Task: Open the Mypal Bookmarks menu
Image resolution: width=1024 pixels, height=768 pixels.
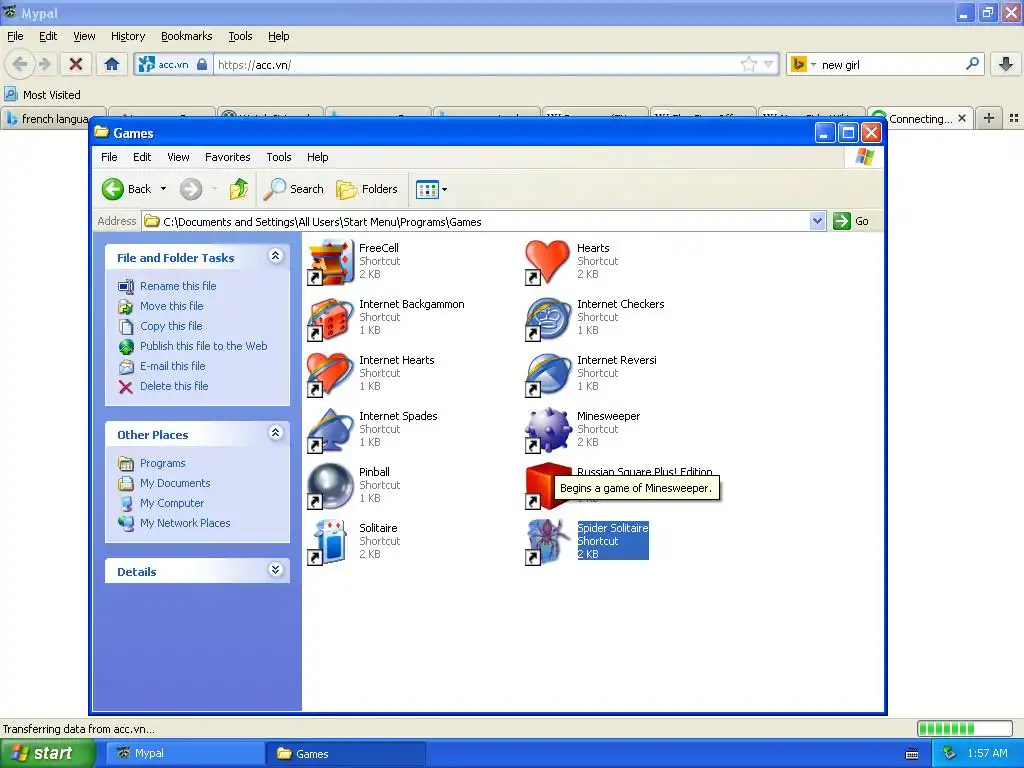Action: (x=187, y=36)
